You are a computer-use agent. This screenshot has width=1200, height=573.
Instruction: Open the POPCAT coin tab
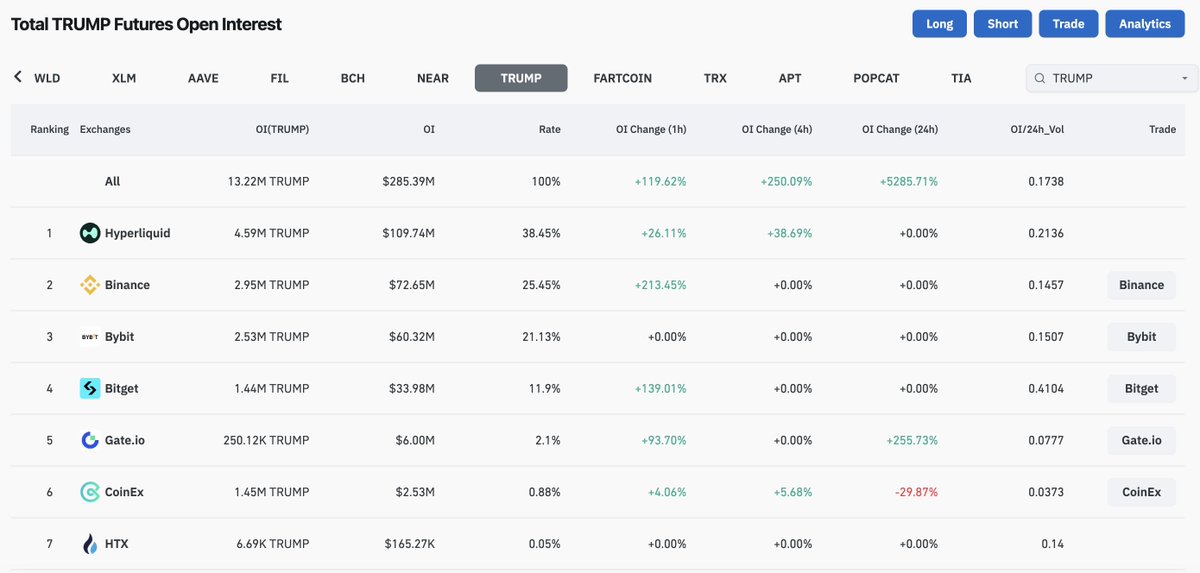click(x=877, y=78)
